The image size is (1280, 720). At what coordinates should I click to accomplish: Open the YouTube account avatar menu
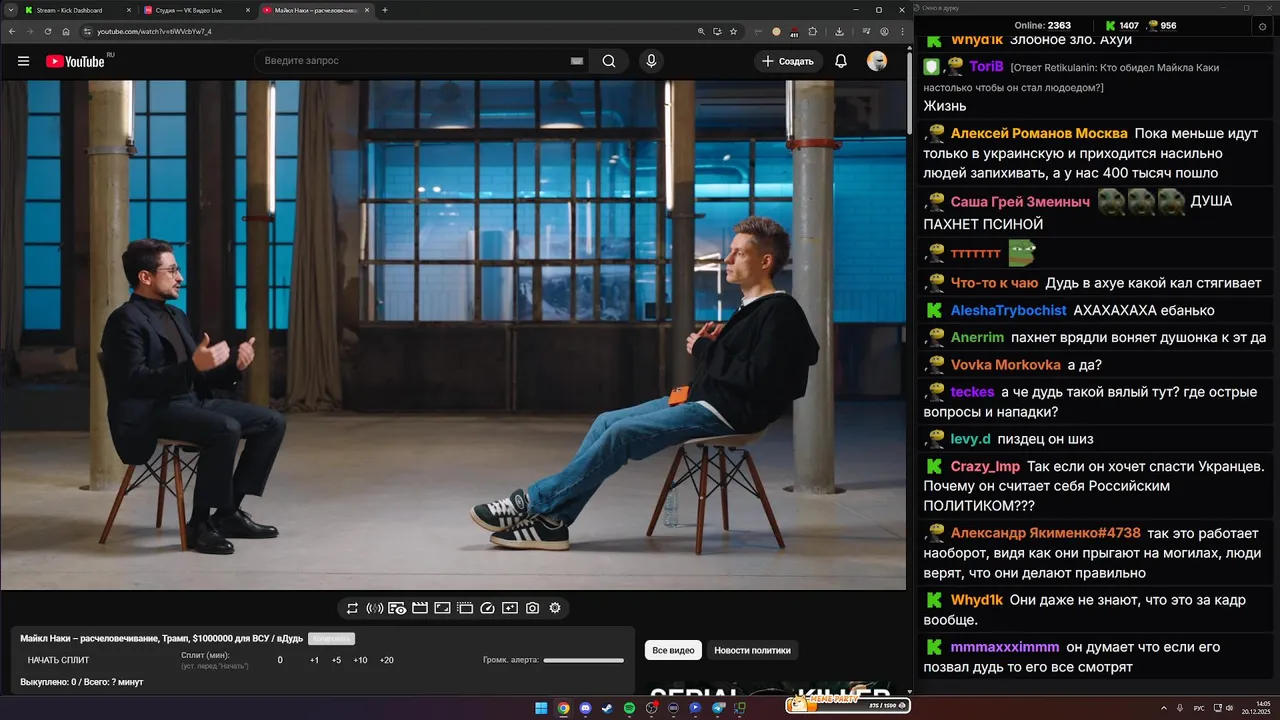click(x=877, y=61)
